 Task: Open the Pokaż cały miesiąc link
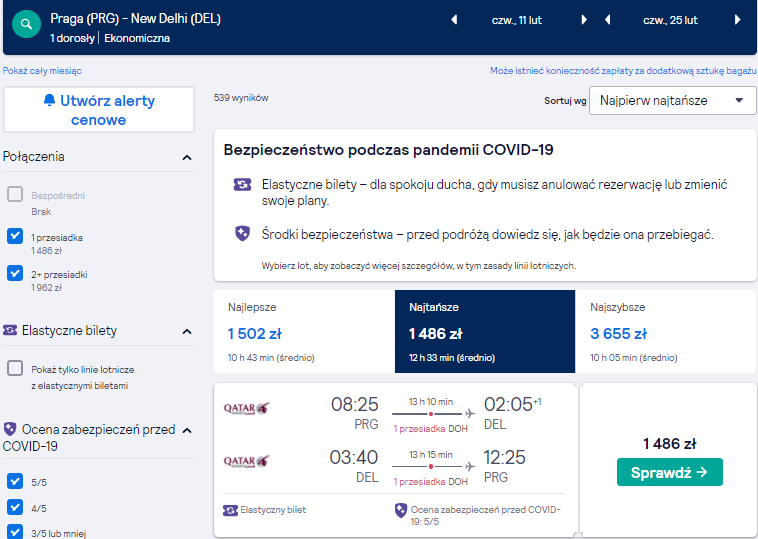point(42,71)
